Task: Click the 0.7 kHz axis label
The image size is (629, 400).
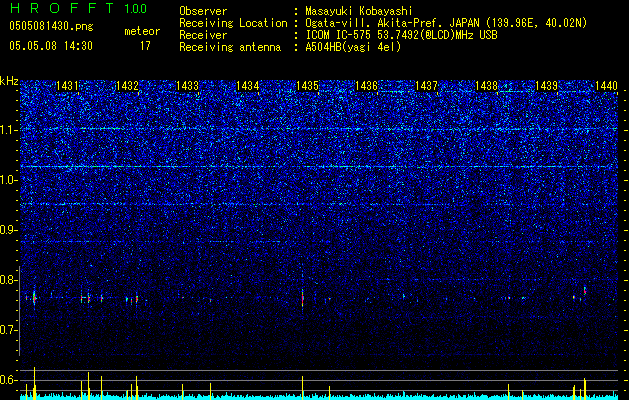Action: (9, 330)
